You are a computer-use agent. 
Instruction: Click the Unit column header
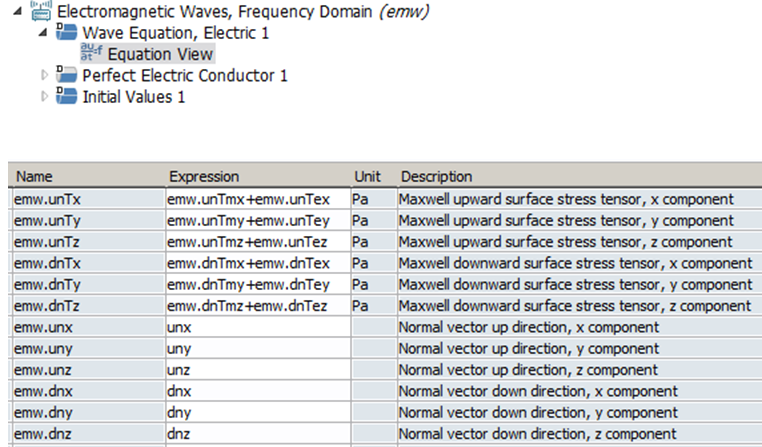[370, 177]
